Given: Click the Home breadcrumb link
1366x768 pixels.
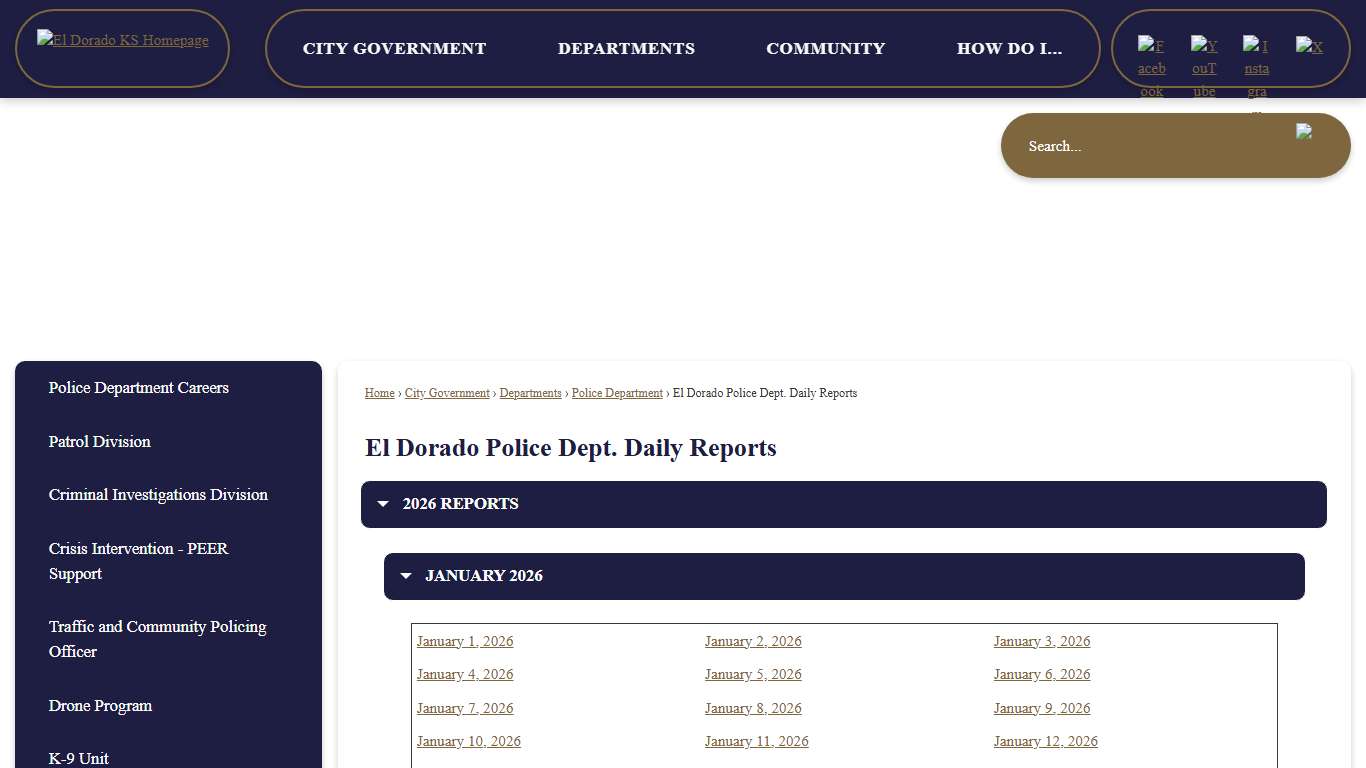Looking at the screenshot, I should pyautogui.click(x=379, y=393).
